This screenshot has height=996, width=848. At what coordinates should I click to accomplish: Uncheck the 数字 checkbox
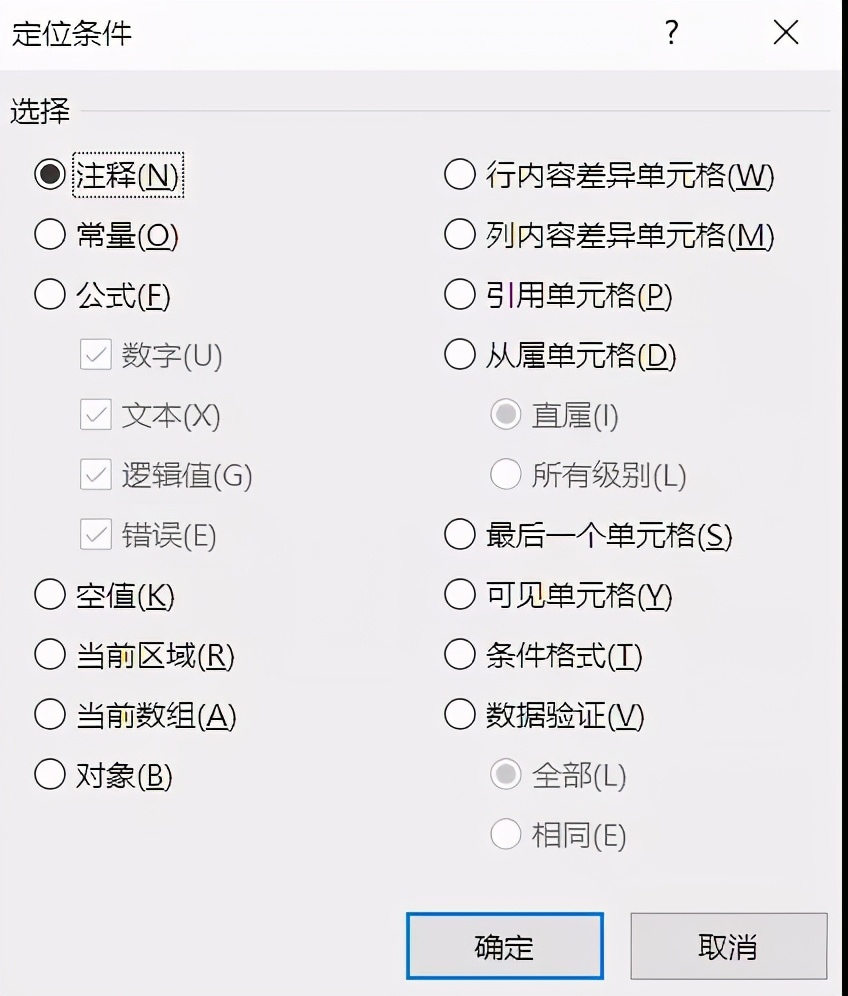coord(96,356)
